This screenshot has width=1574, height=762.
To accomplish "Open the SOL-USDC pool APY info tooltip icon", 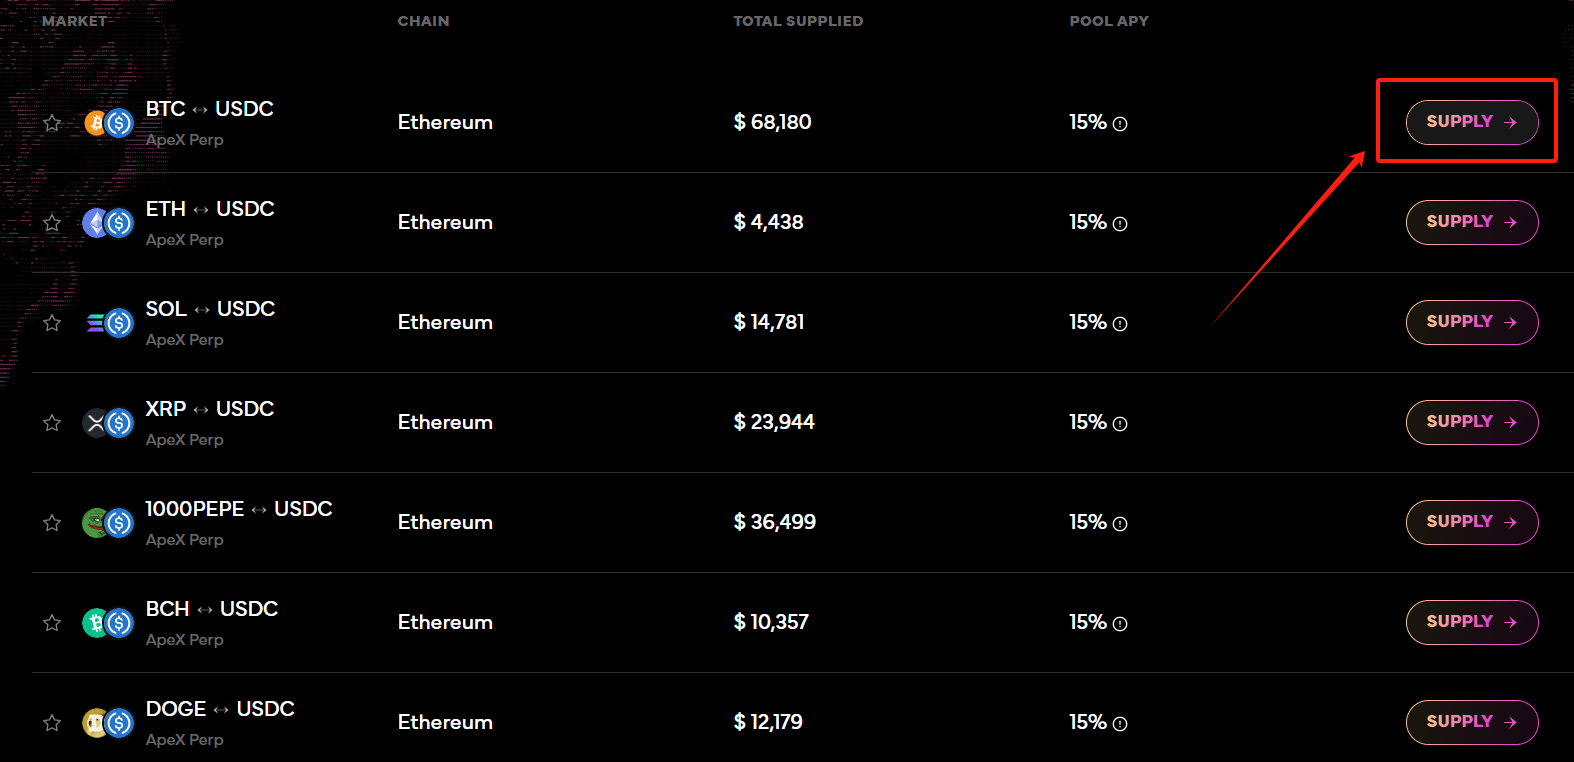I will tap(1120, 324).
